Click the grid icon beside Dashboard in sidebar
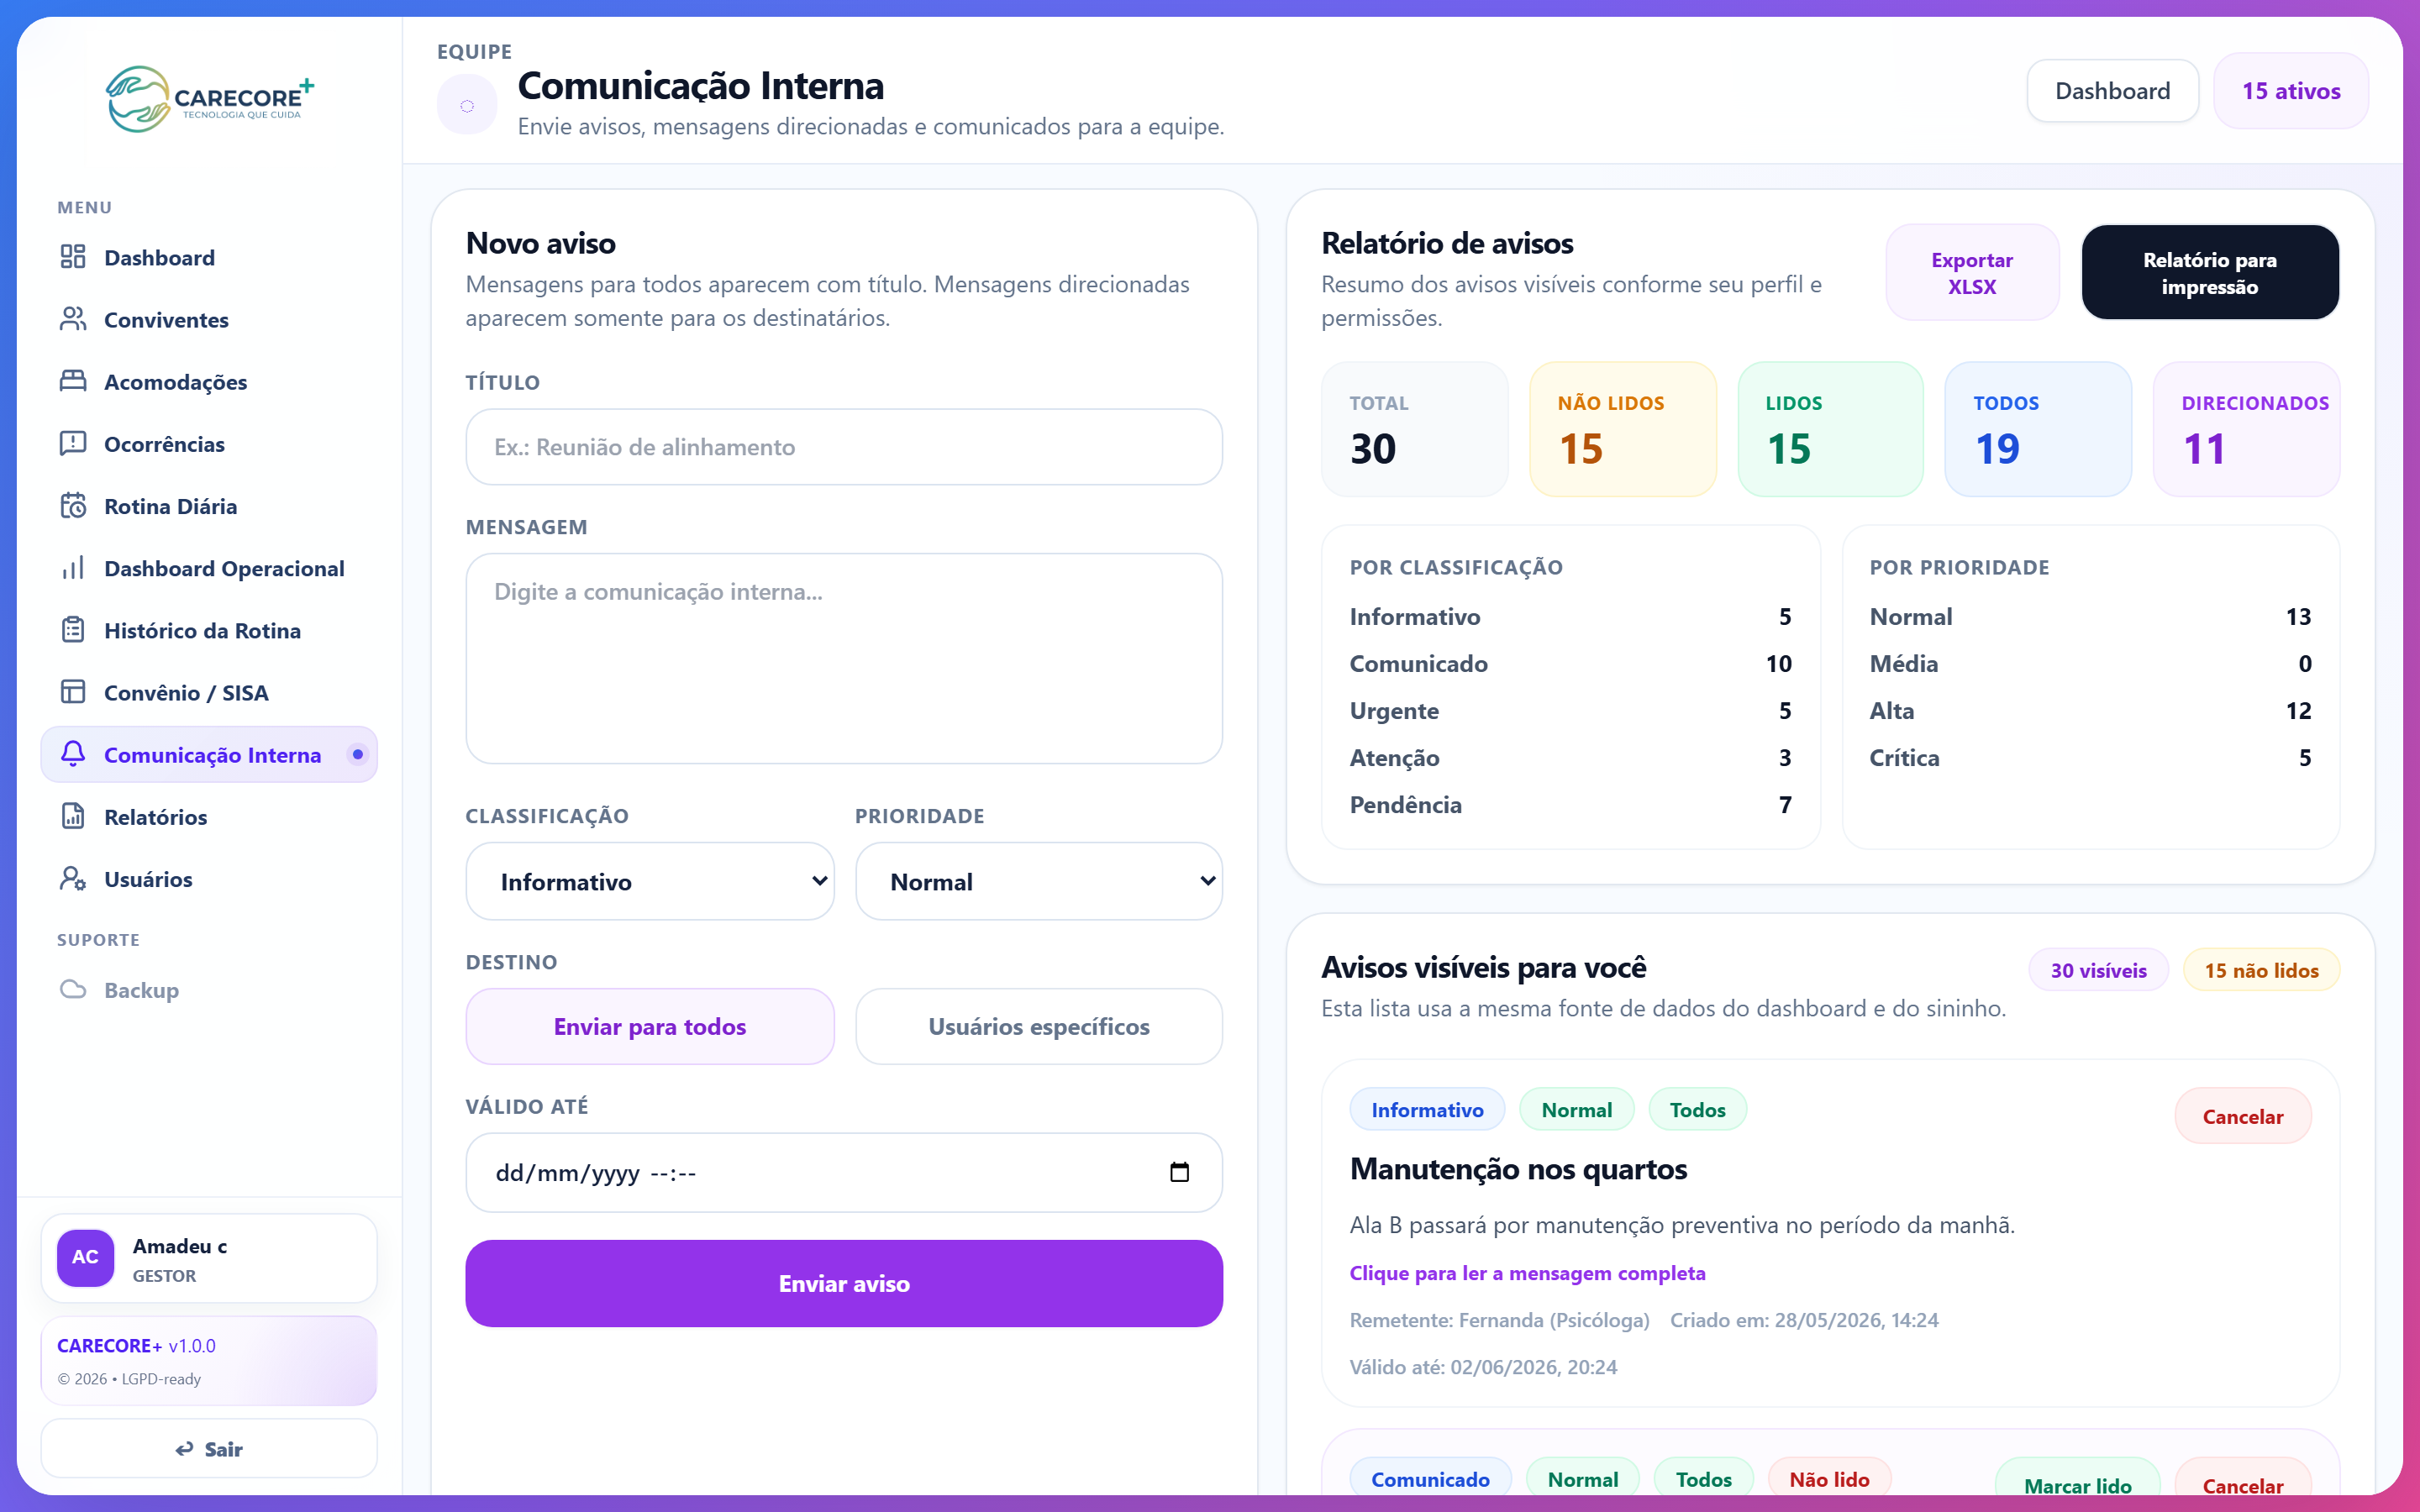The width and height of the screenshot is (2420, 1512). 73,257
